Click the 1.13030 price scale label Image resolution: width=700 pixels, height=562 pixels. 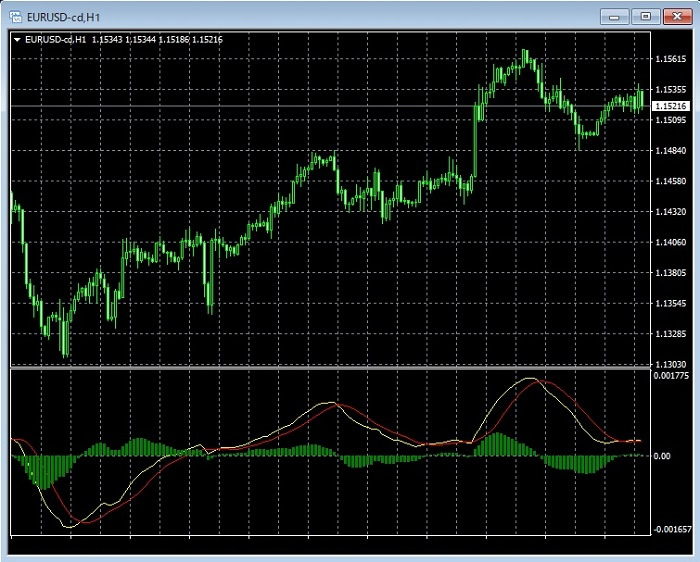[x=671, y=364]
